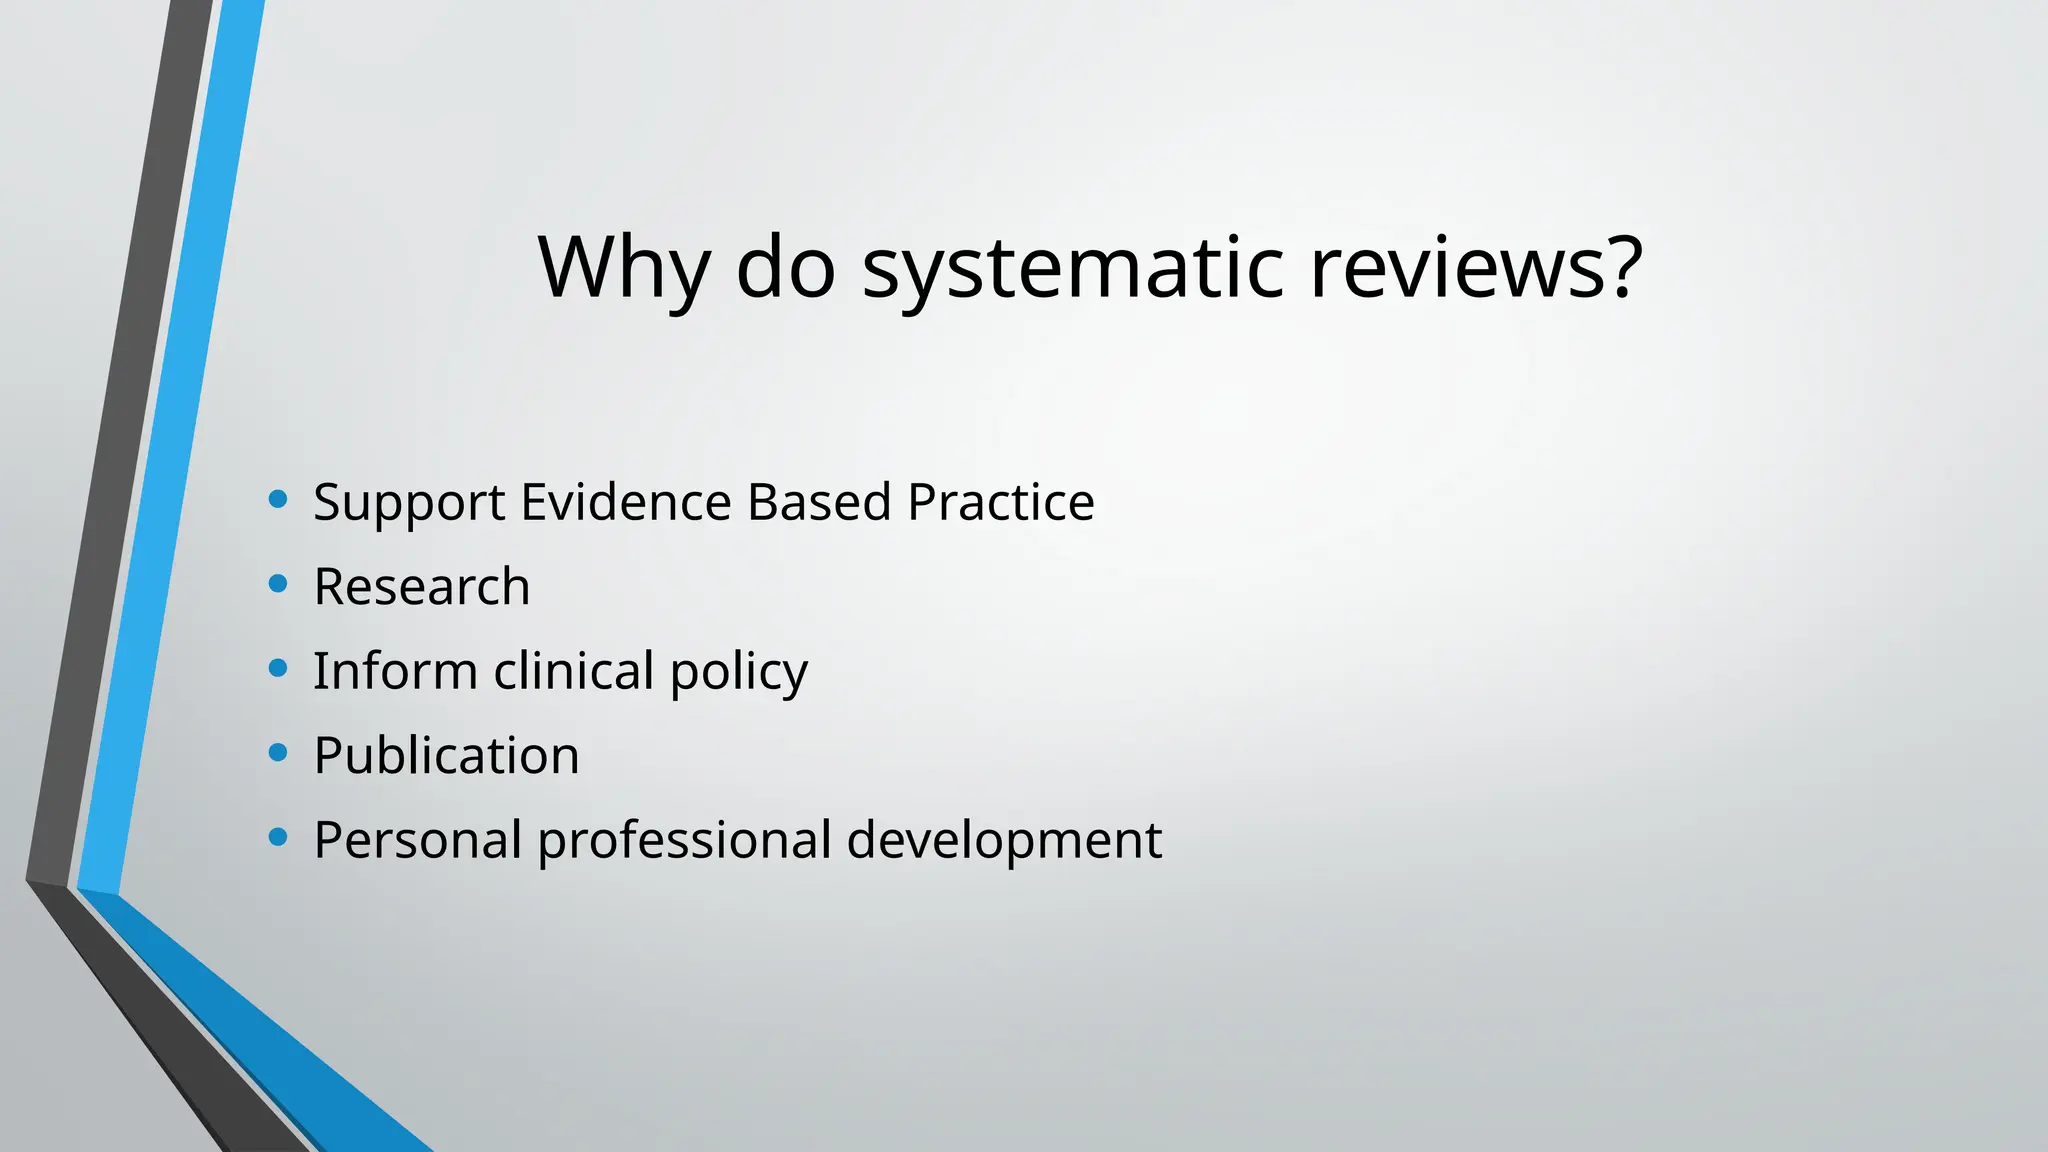Click the 'Support Evidence Based Practice' bullet
The height and width of the screenshot is (1152, 2048).
(x=704, y=502)
